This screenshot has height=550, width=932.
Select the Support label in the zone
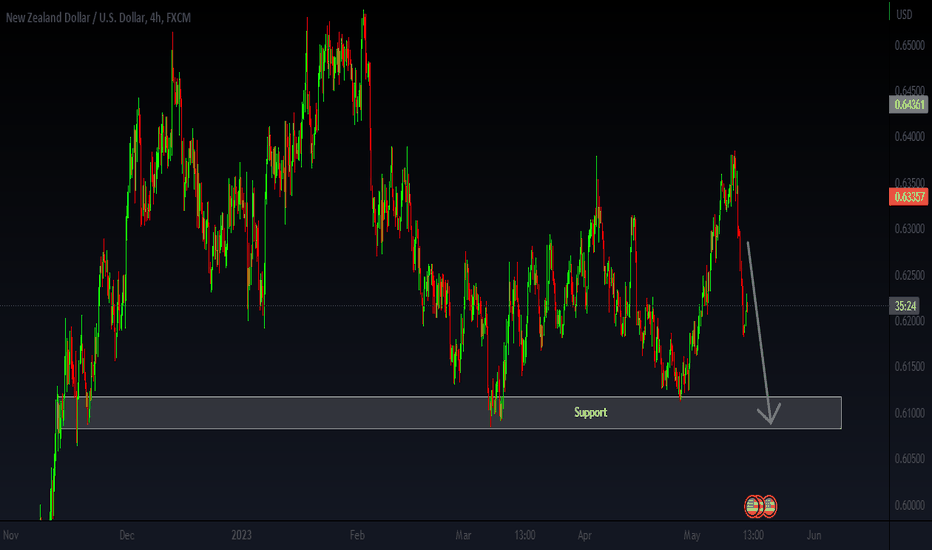click(590, 412)
